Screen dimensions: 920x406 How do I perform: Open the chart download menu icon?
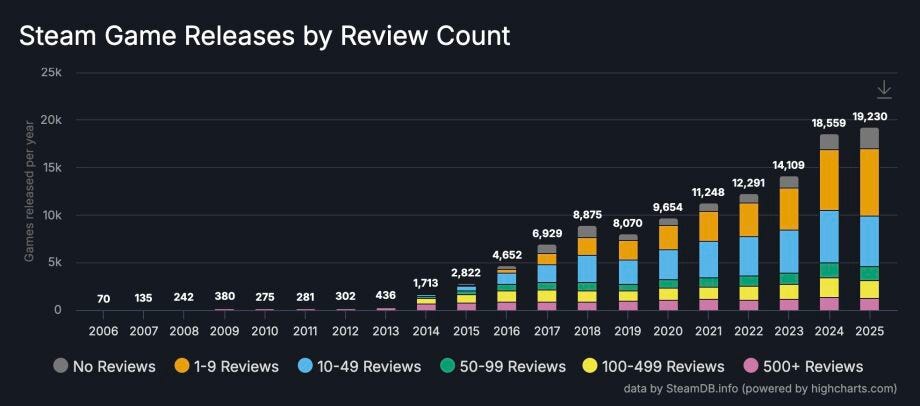pos(884,90)
